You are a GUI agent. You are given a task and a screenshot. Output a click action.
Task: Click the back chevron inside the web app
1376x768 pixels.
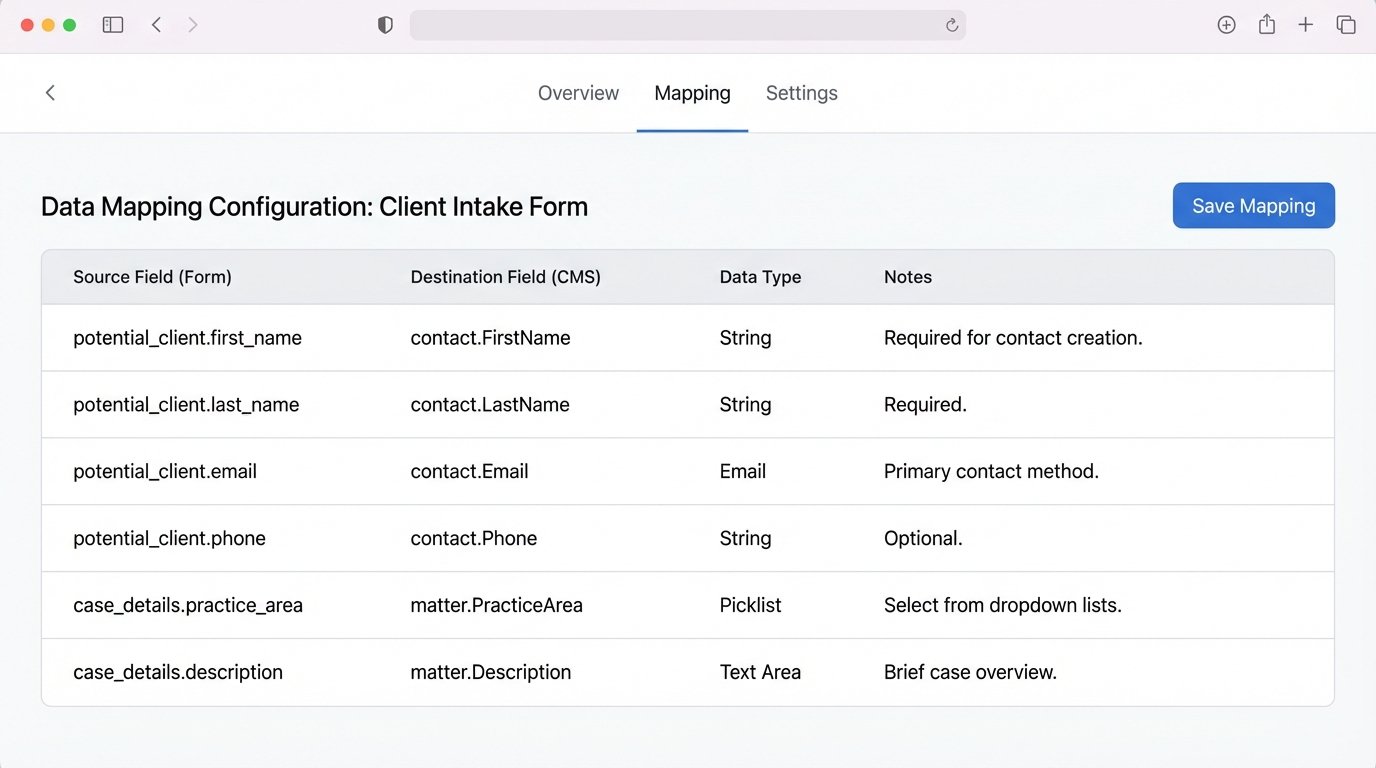[50, 92]
